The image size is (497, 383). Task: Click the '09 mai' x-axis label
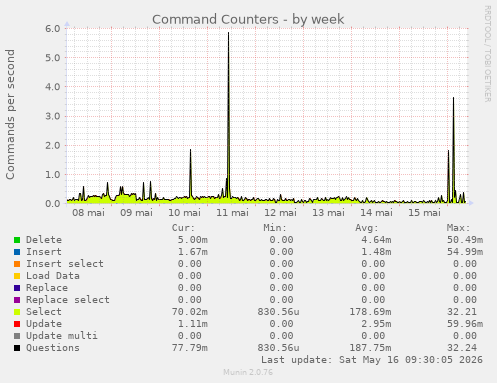pyautogui.click(x=136, y=212)
